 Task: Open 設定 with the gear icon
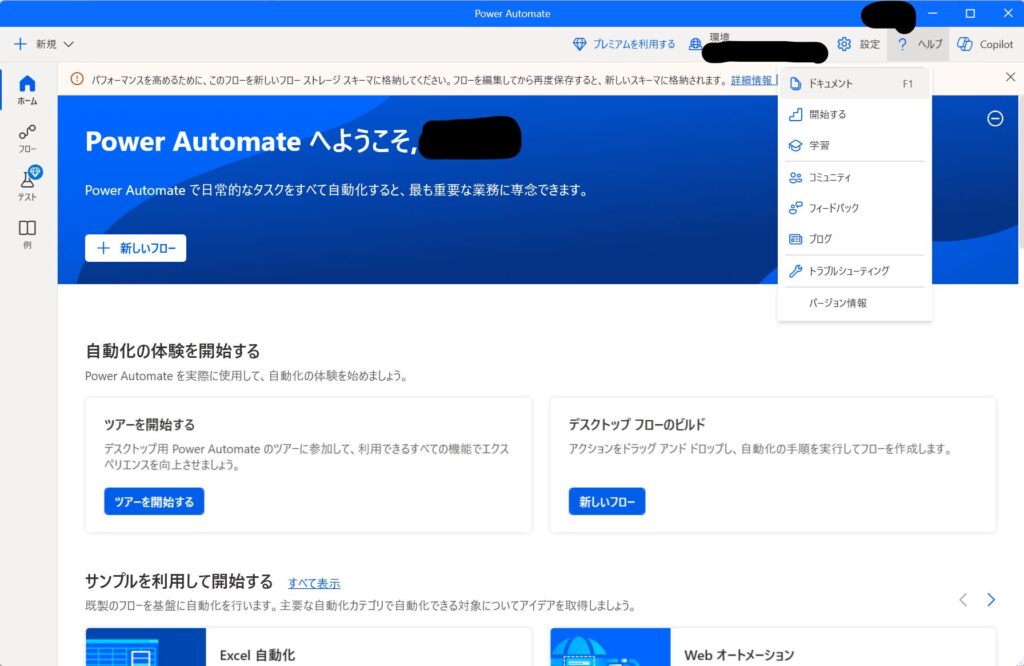(844, 44)
